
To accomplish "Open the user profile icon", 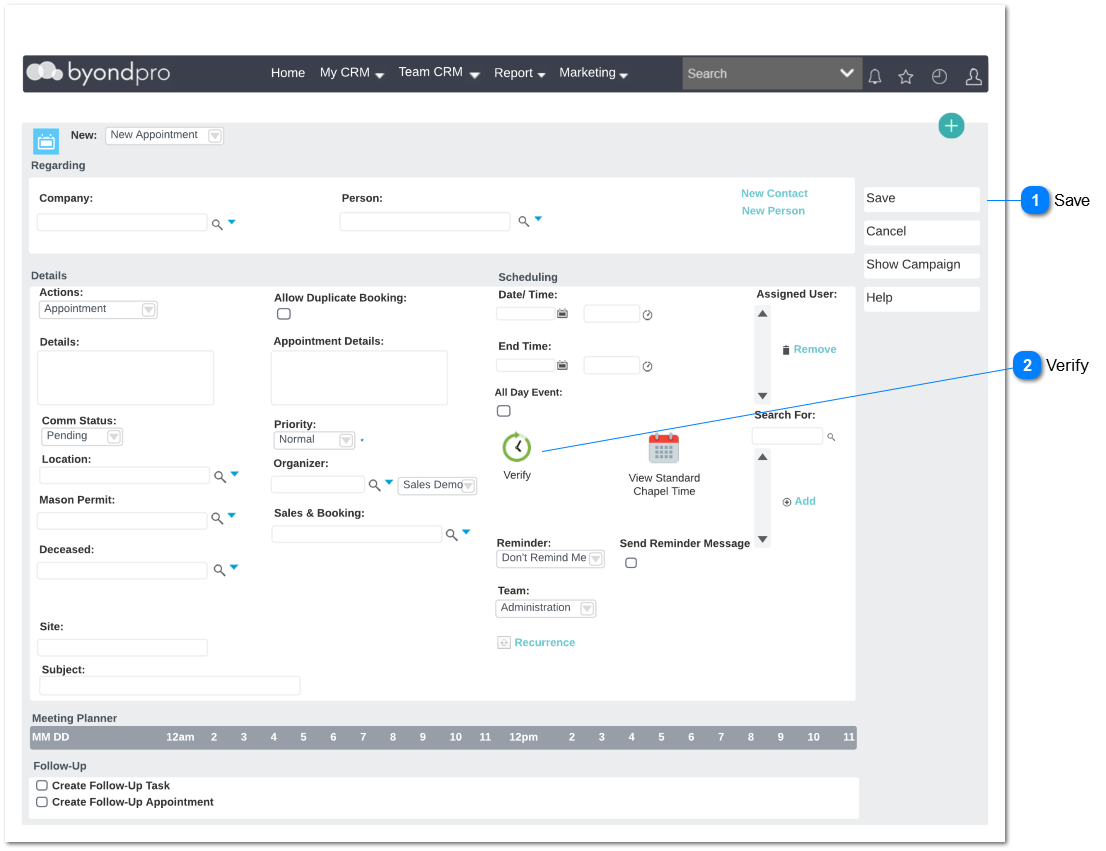I will (x=973, y=76).
